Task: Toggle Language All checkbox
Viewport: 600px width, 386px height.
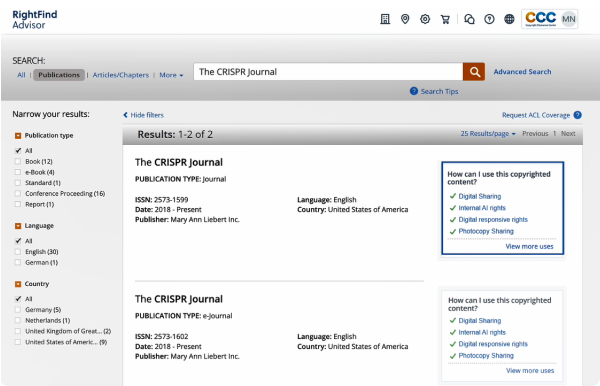Action: [x=18, y=241]
